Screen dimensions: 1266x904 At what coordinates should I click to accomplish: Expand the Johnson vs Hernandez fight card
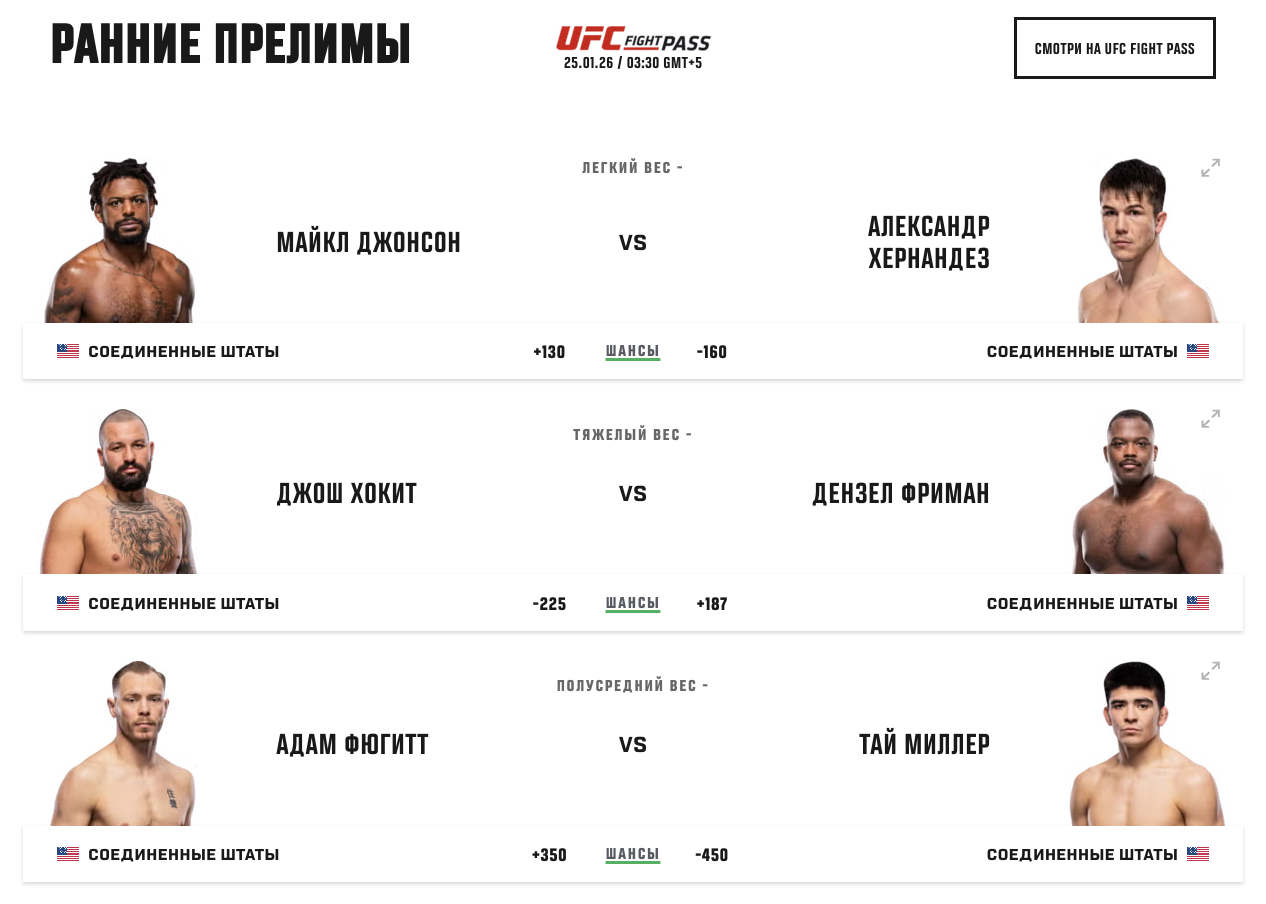1210,168
